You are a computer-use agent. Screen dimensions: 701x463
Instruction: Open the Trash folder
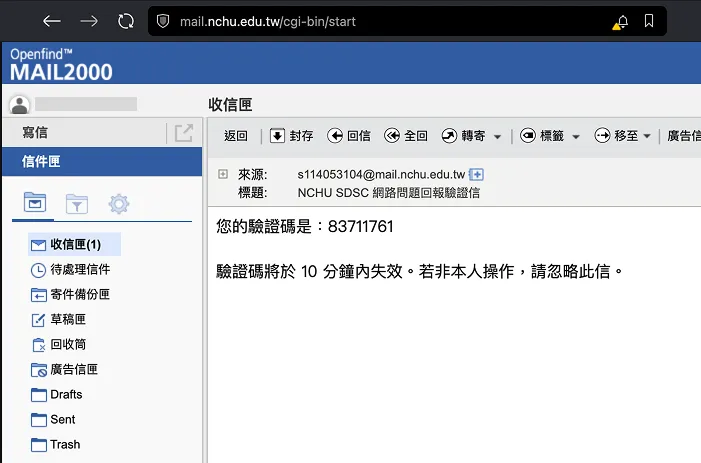tap(56, 445)
